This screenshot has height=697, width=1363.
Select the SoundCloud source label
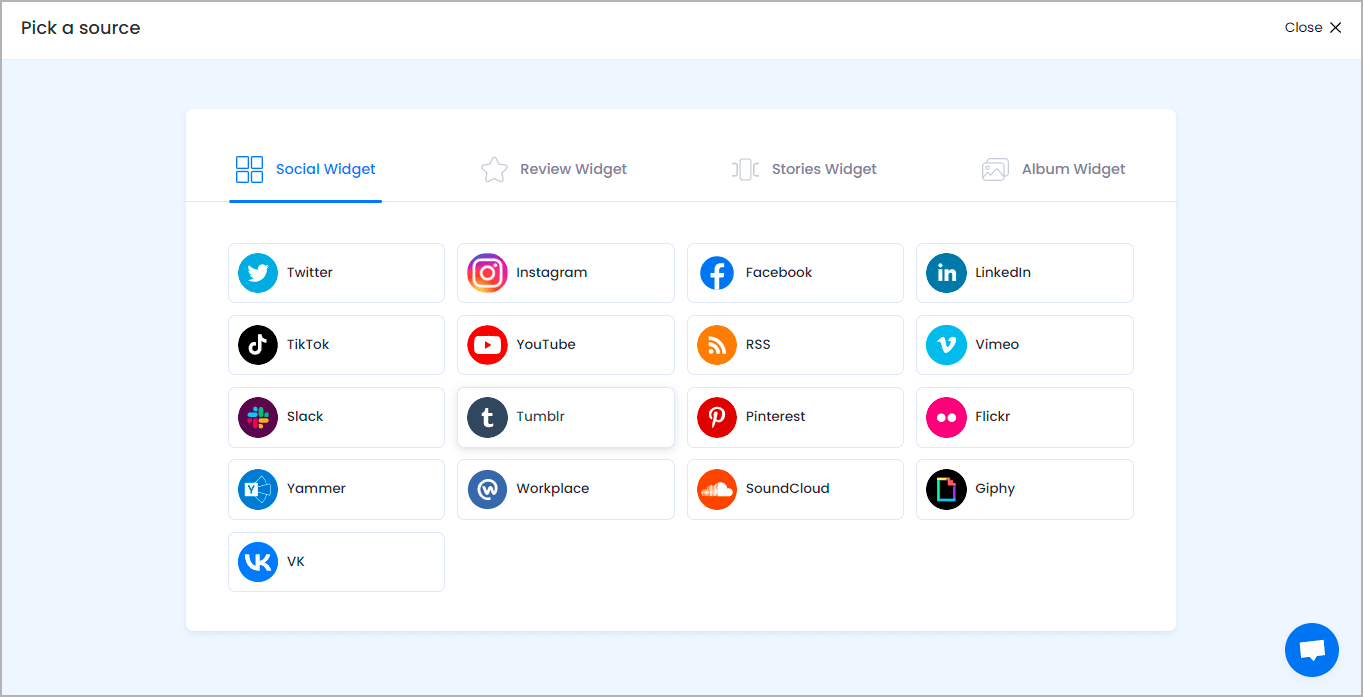click(x=788, y=489)
